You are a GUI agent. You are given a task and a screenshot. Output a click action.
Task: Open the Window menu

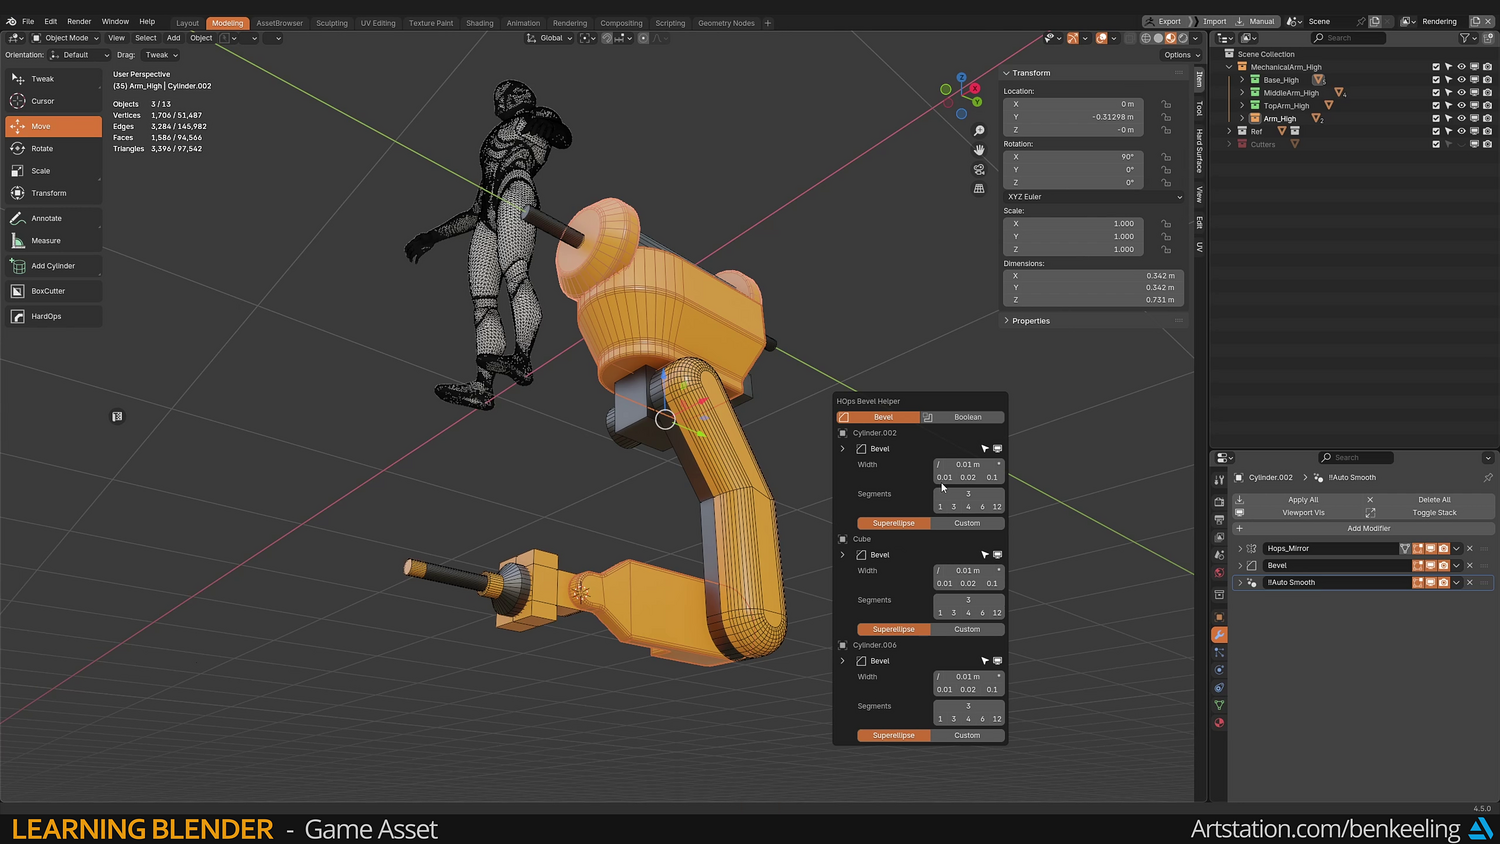[115, 21]
